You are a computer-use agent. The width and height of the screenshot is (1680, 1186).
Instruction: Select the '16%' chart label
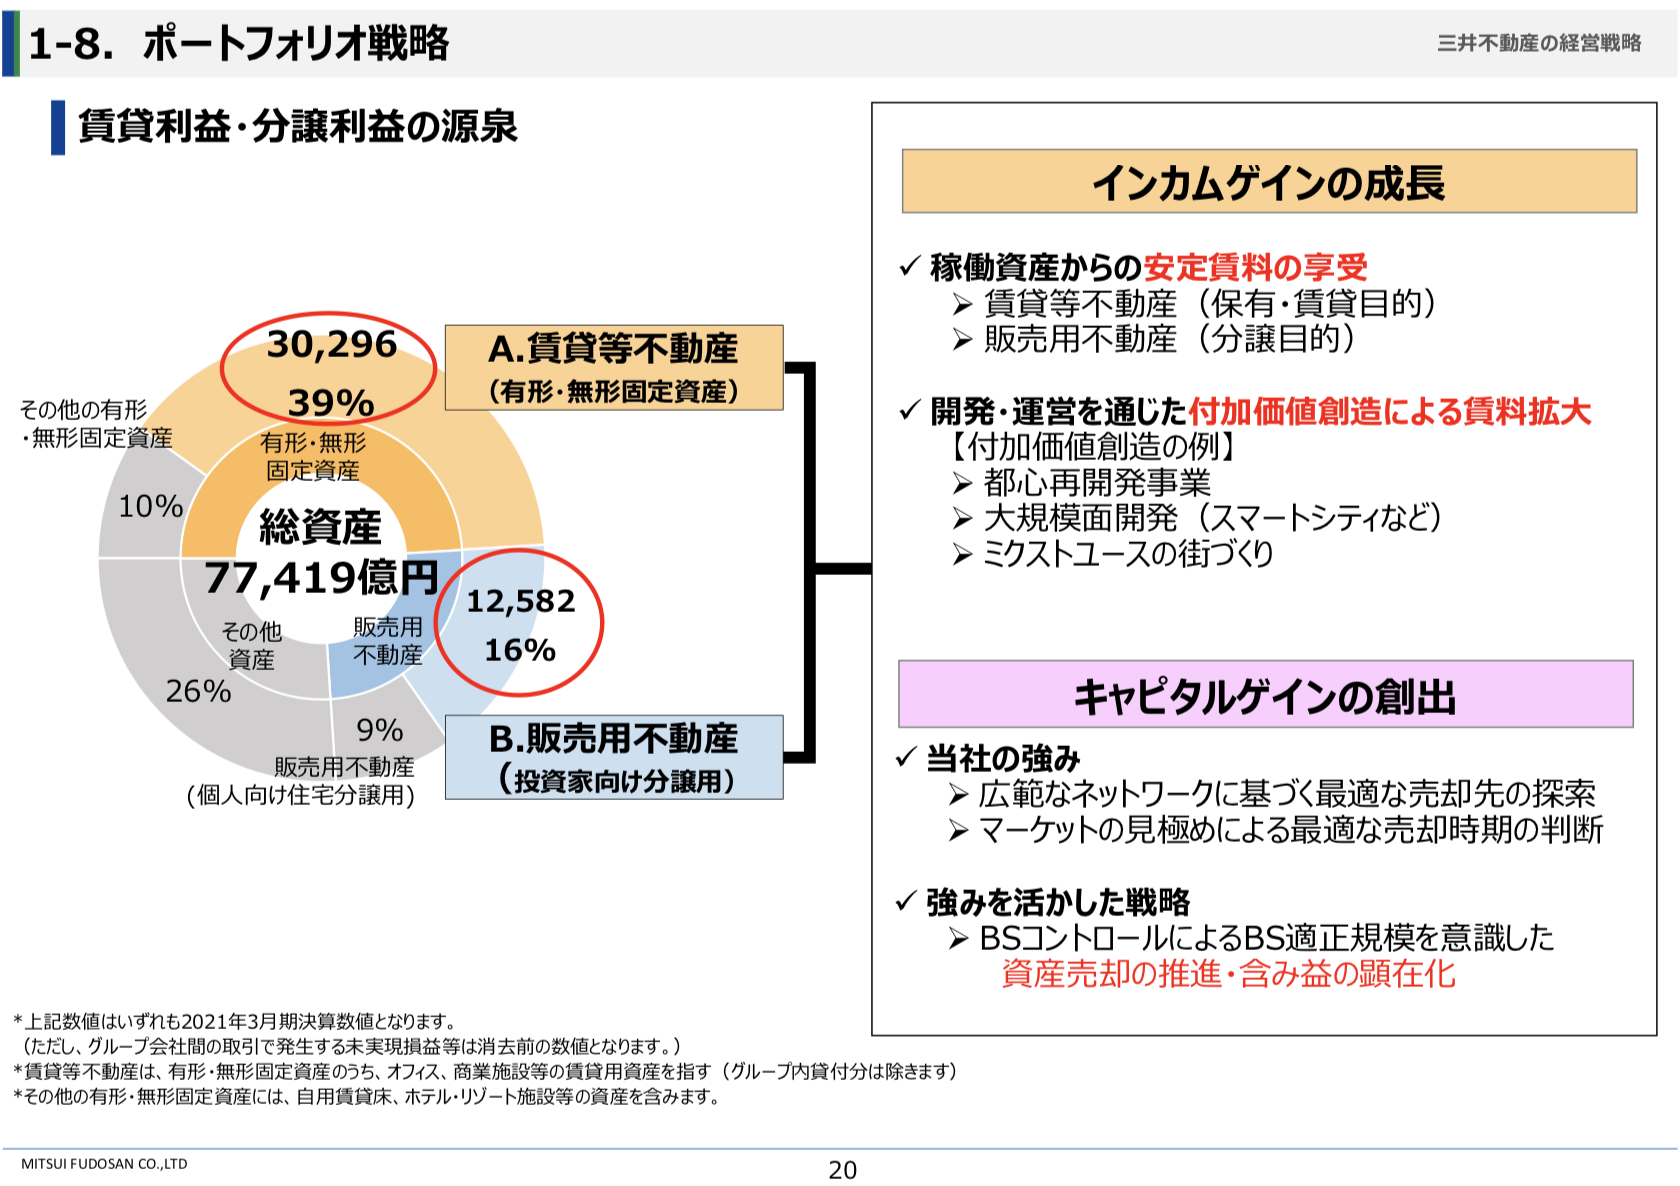pyautogui.click(x=520, y=650)
